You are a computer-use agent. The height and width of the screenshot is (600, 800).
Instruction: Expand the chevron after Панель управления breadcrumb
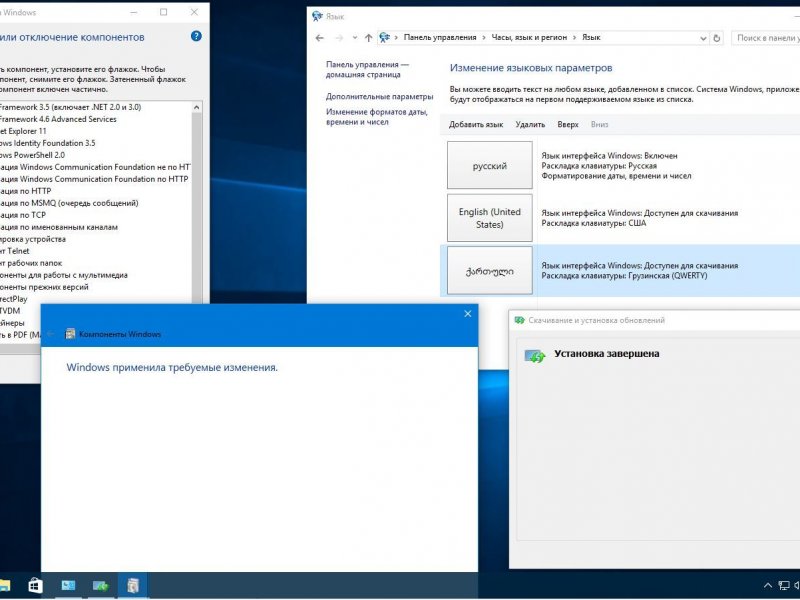coord(484,38)
